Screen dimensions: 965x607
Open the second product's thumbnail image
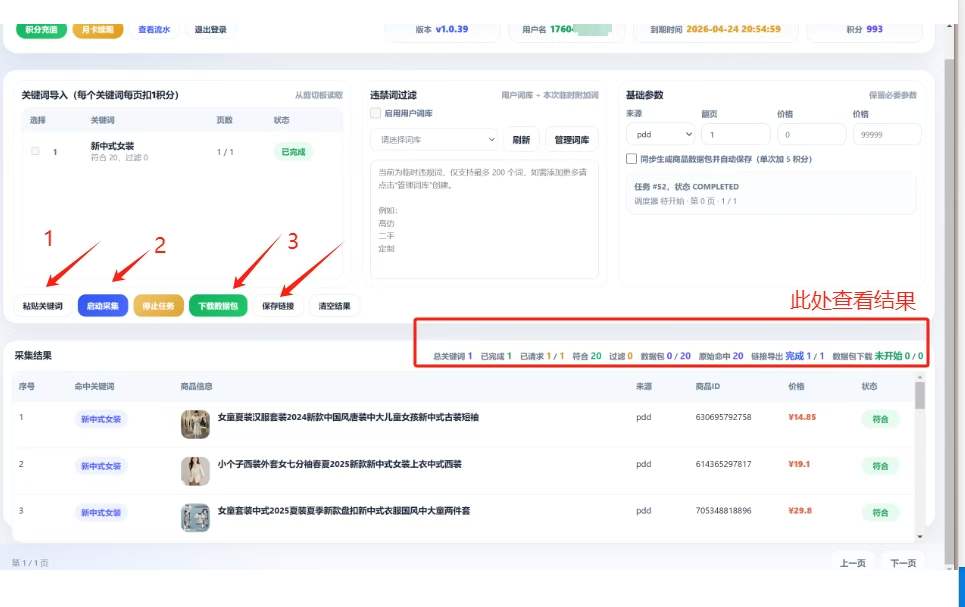pyautogui.click(x=195, y=471)
